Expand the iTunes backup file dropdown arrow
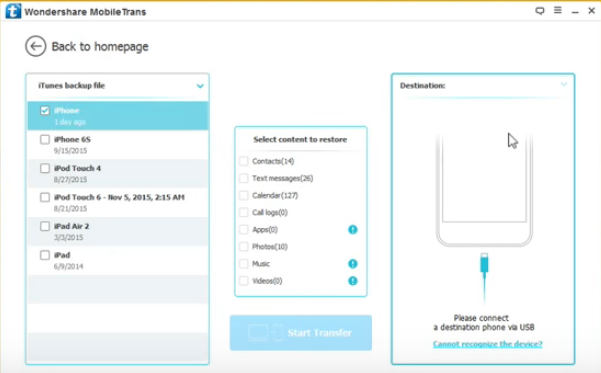 coord(200,86)
